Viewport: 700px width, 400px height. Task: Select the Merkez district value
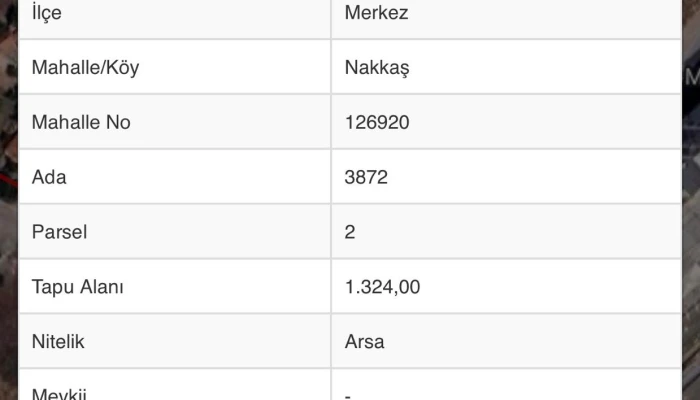pyautogui.click(x=375, y=14)
